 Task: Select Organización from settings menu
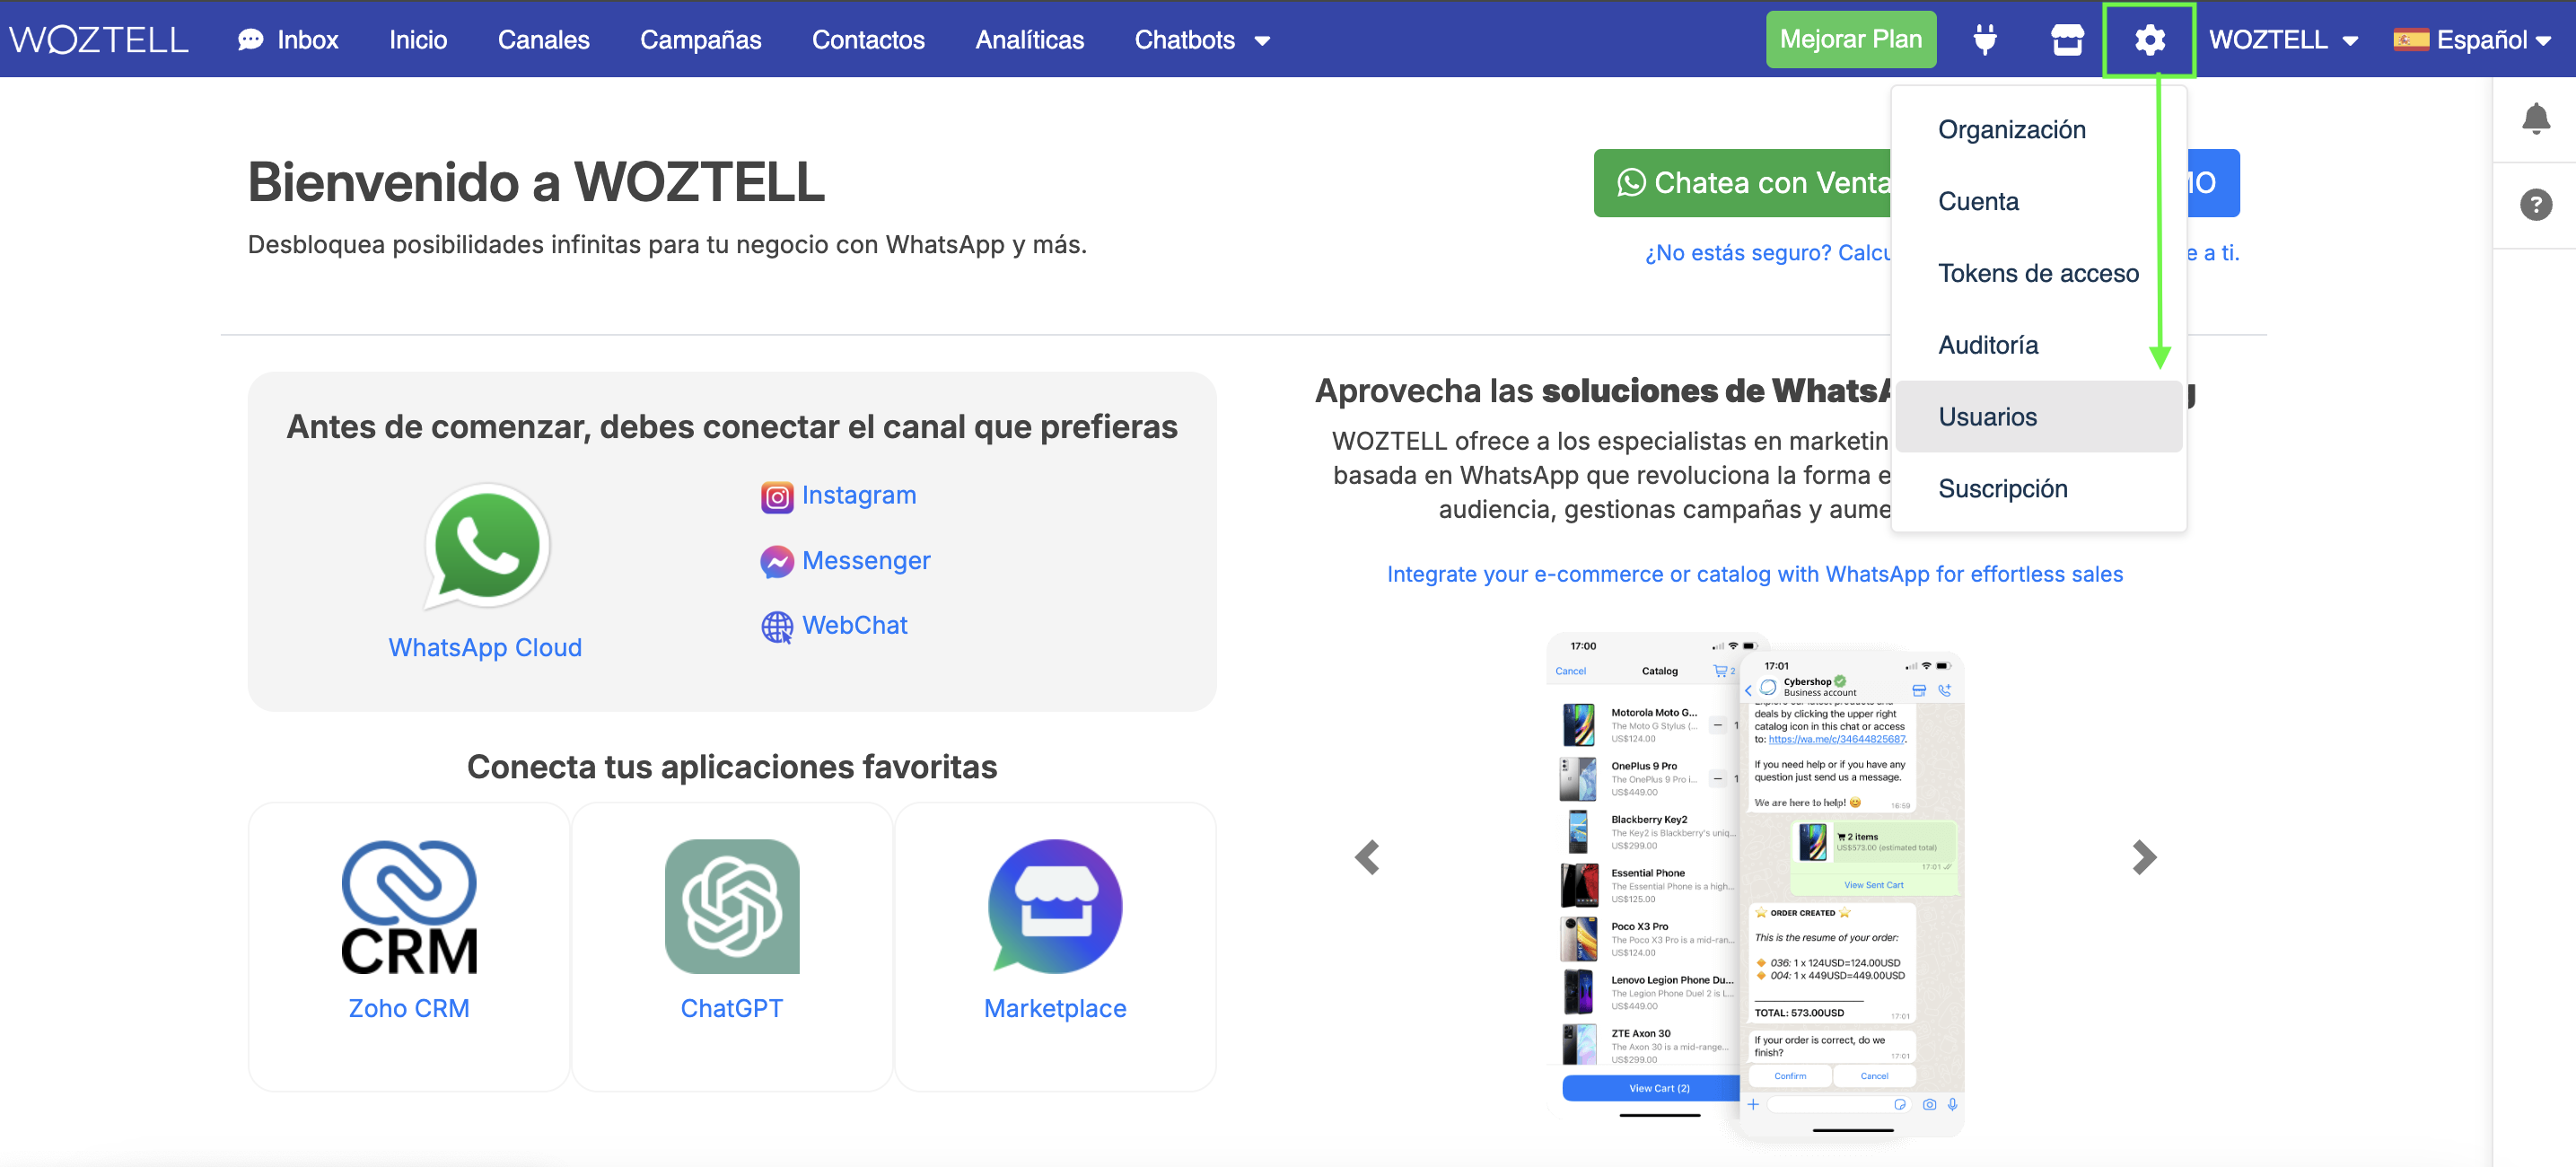point(2039,130)
